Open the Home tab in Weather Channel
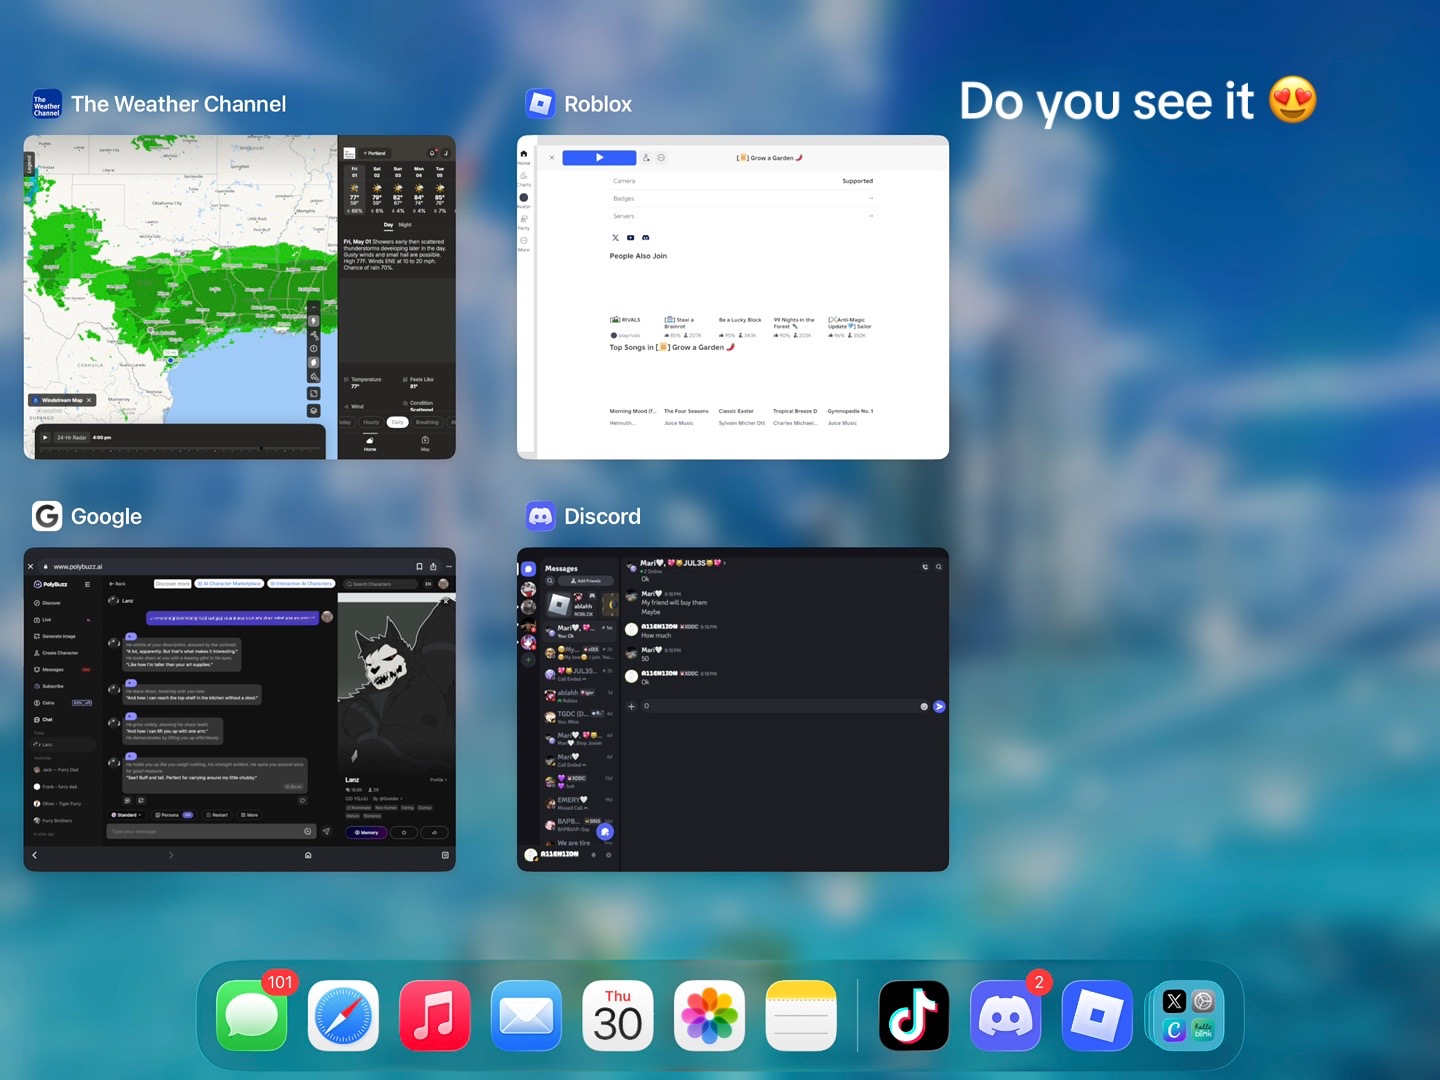 (x=370, y=443)
